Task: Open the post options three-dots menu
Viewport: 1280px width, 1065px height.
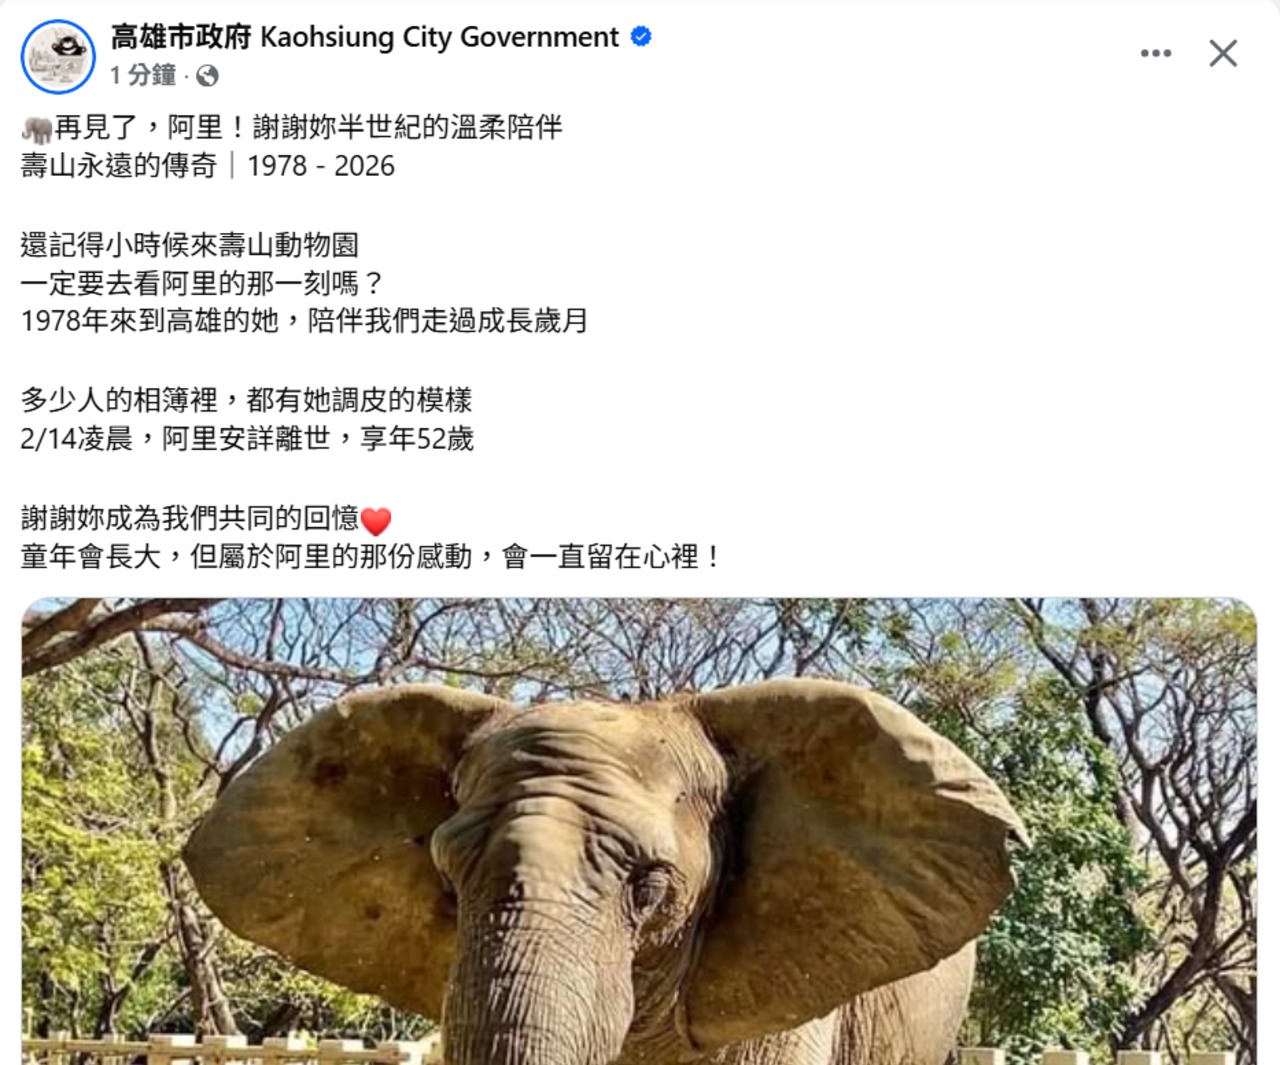Action: (1156, 53)
